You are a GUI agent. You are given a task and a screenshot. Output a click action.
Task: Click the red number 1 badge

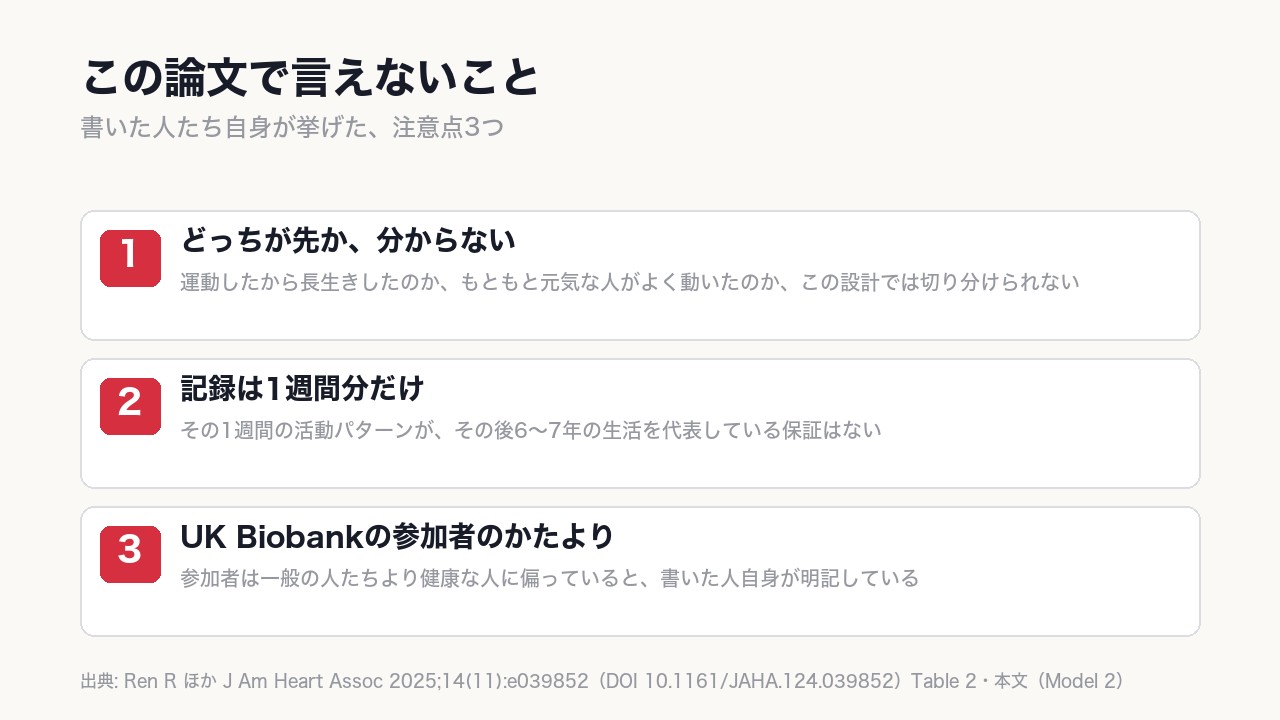130,258
